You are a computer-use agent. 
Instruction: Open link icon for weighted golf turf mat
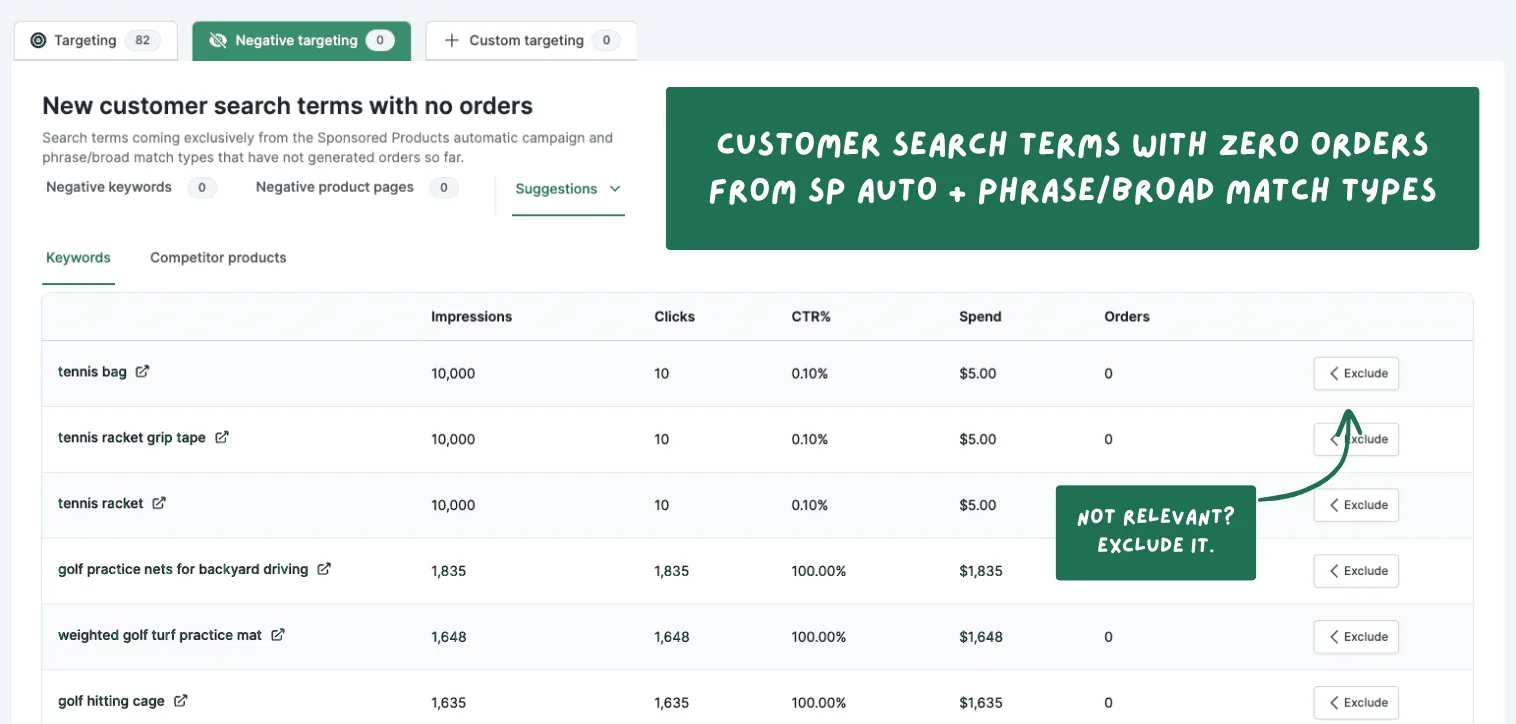(278, 635)
